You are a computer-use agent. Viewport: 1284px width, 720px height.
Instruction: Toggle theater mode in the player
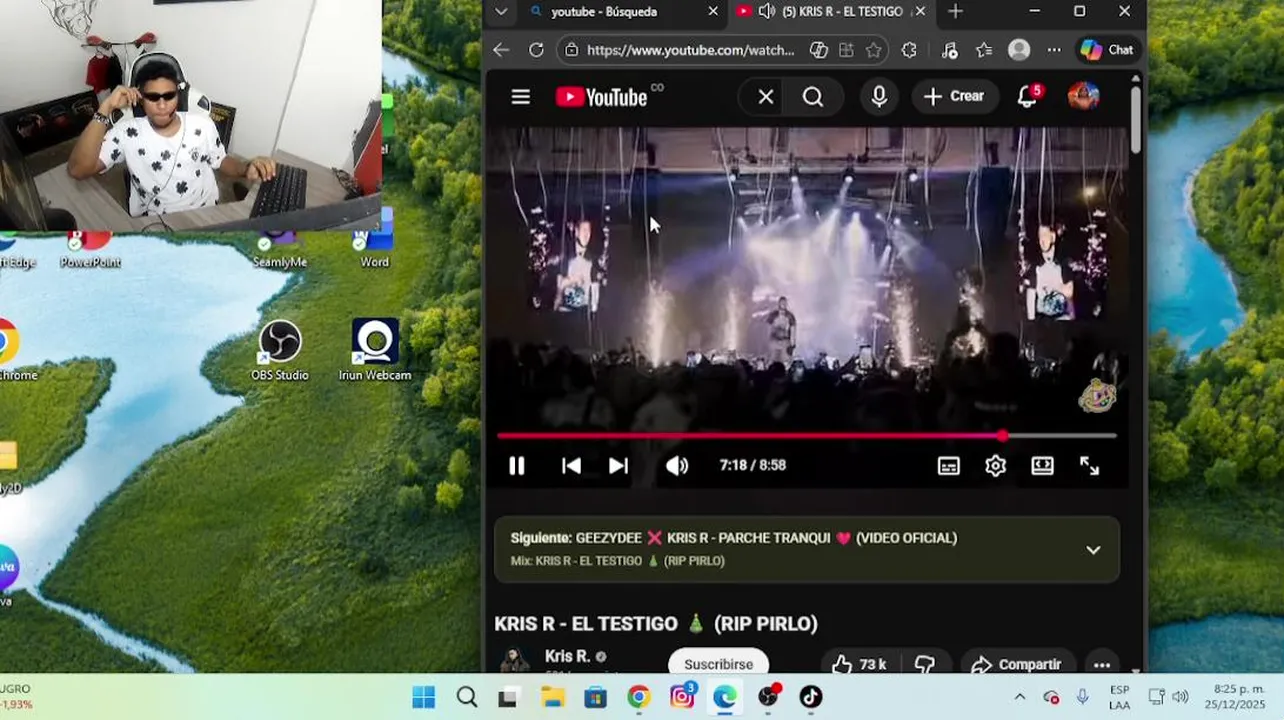point(1042,466)
